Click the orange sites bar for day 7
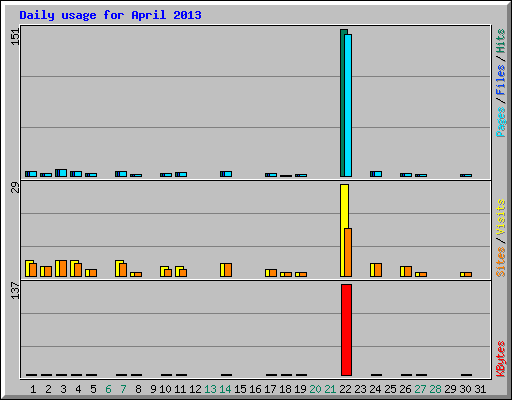The width and height of the screenshot is (512, 400). pyautogui.click(x=123, y=270)
